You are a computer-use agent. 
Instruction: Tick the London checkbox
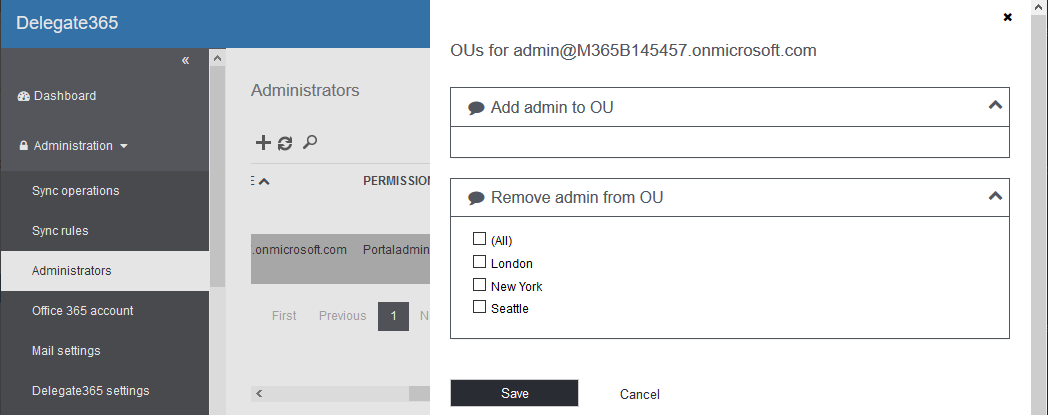tap(479, 262)
